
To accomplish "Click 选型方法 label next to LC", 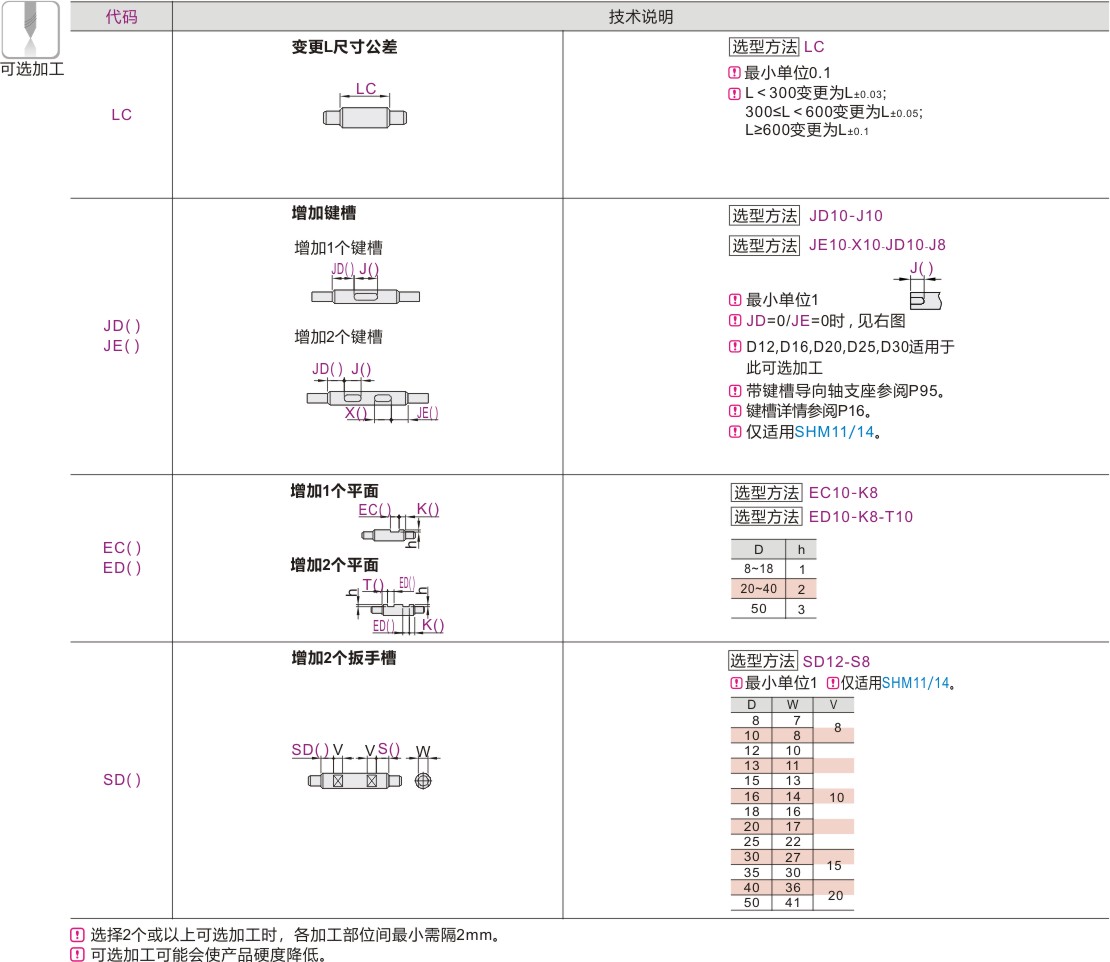I will coord(764,47).
